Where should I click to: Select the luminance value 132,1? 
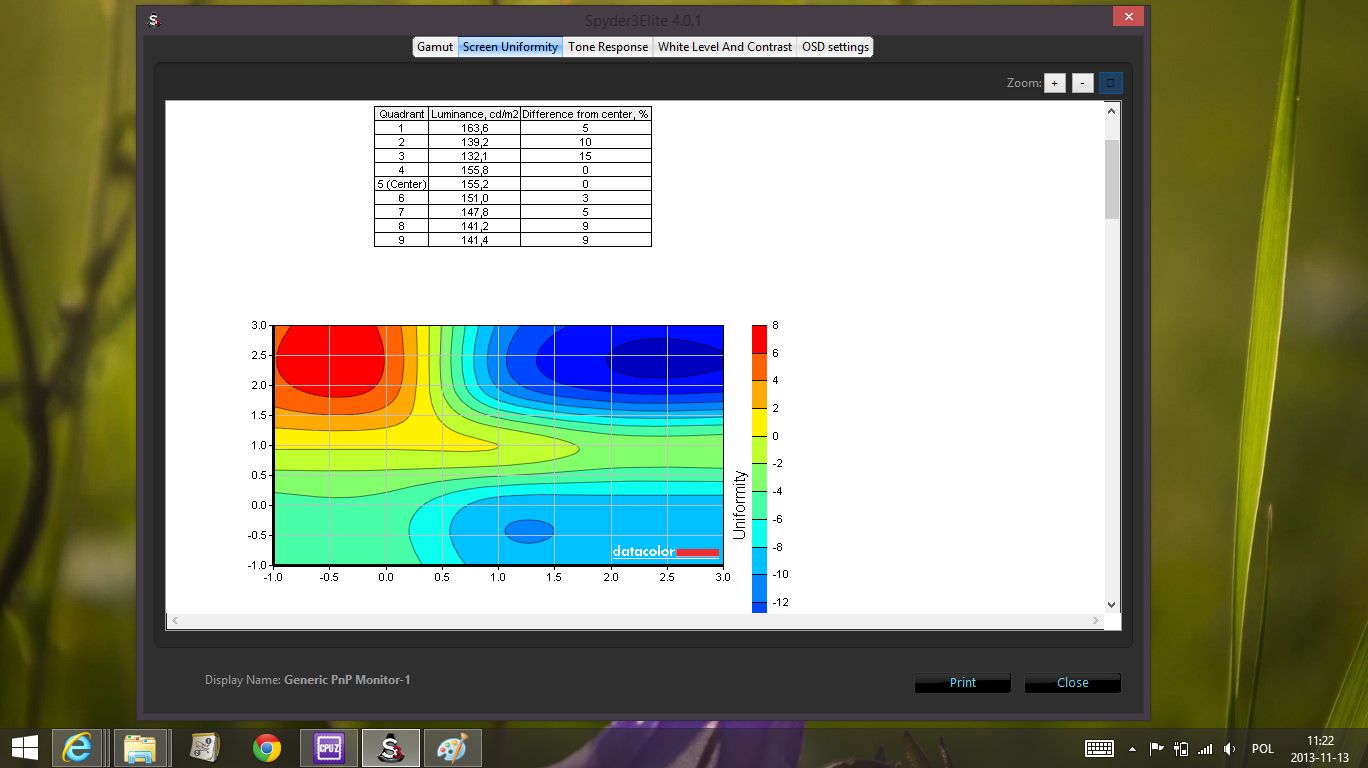coord(475,156)
